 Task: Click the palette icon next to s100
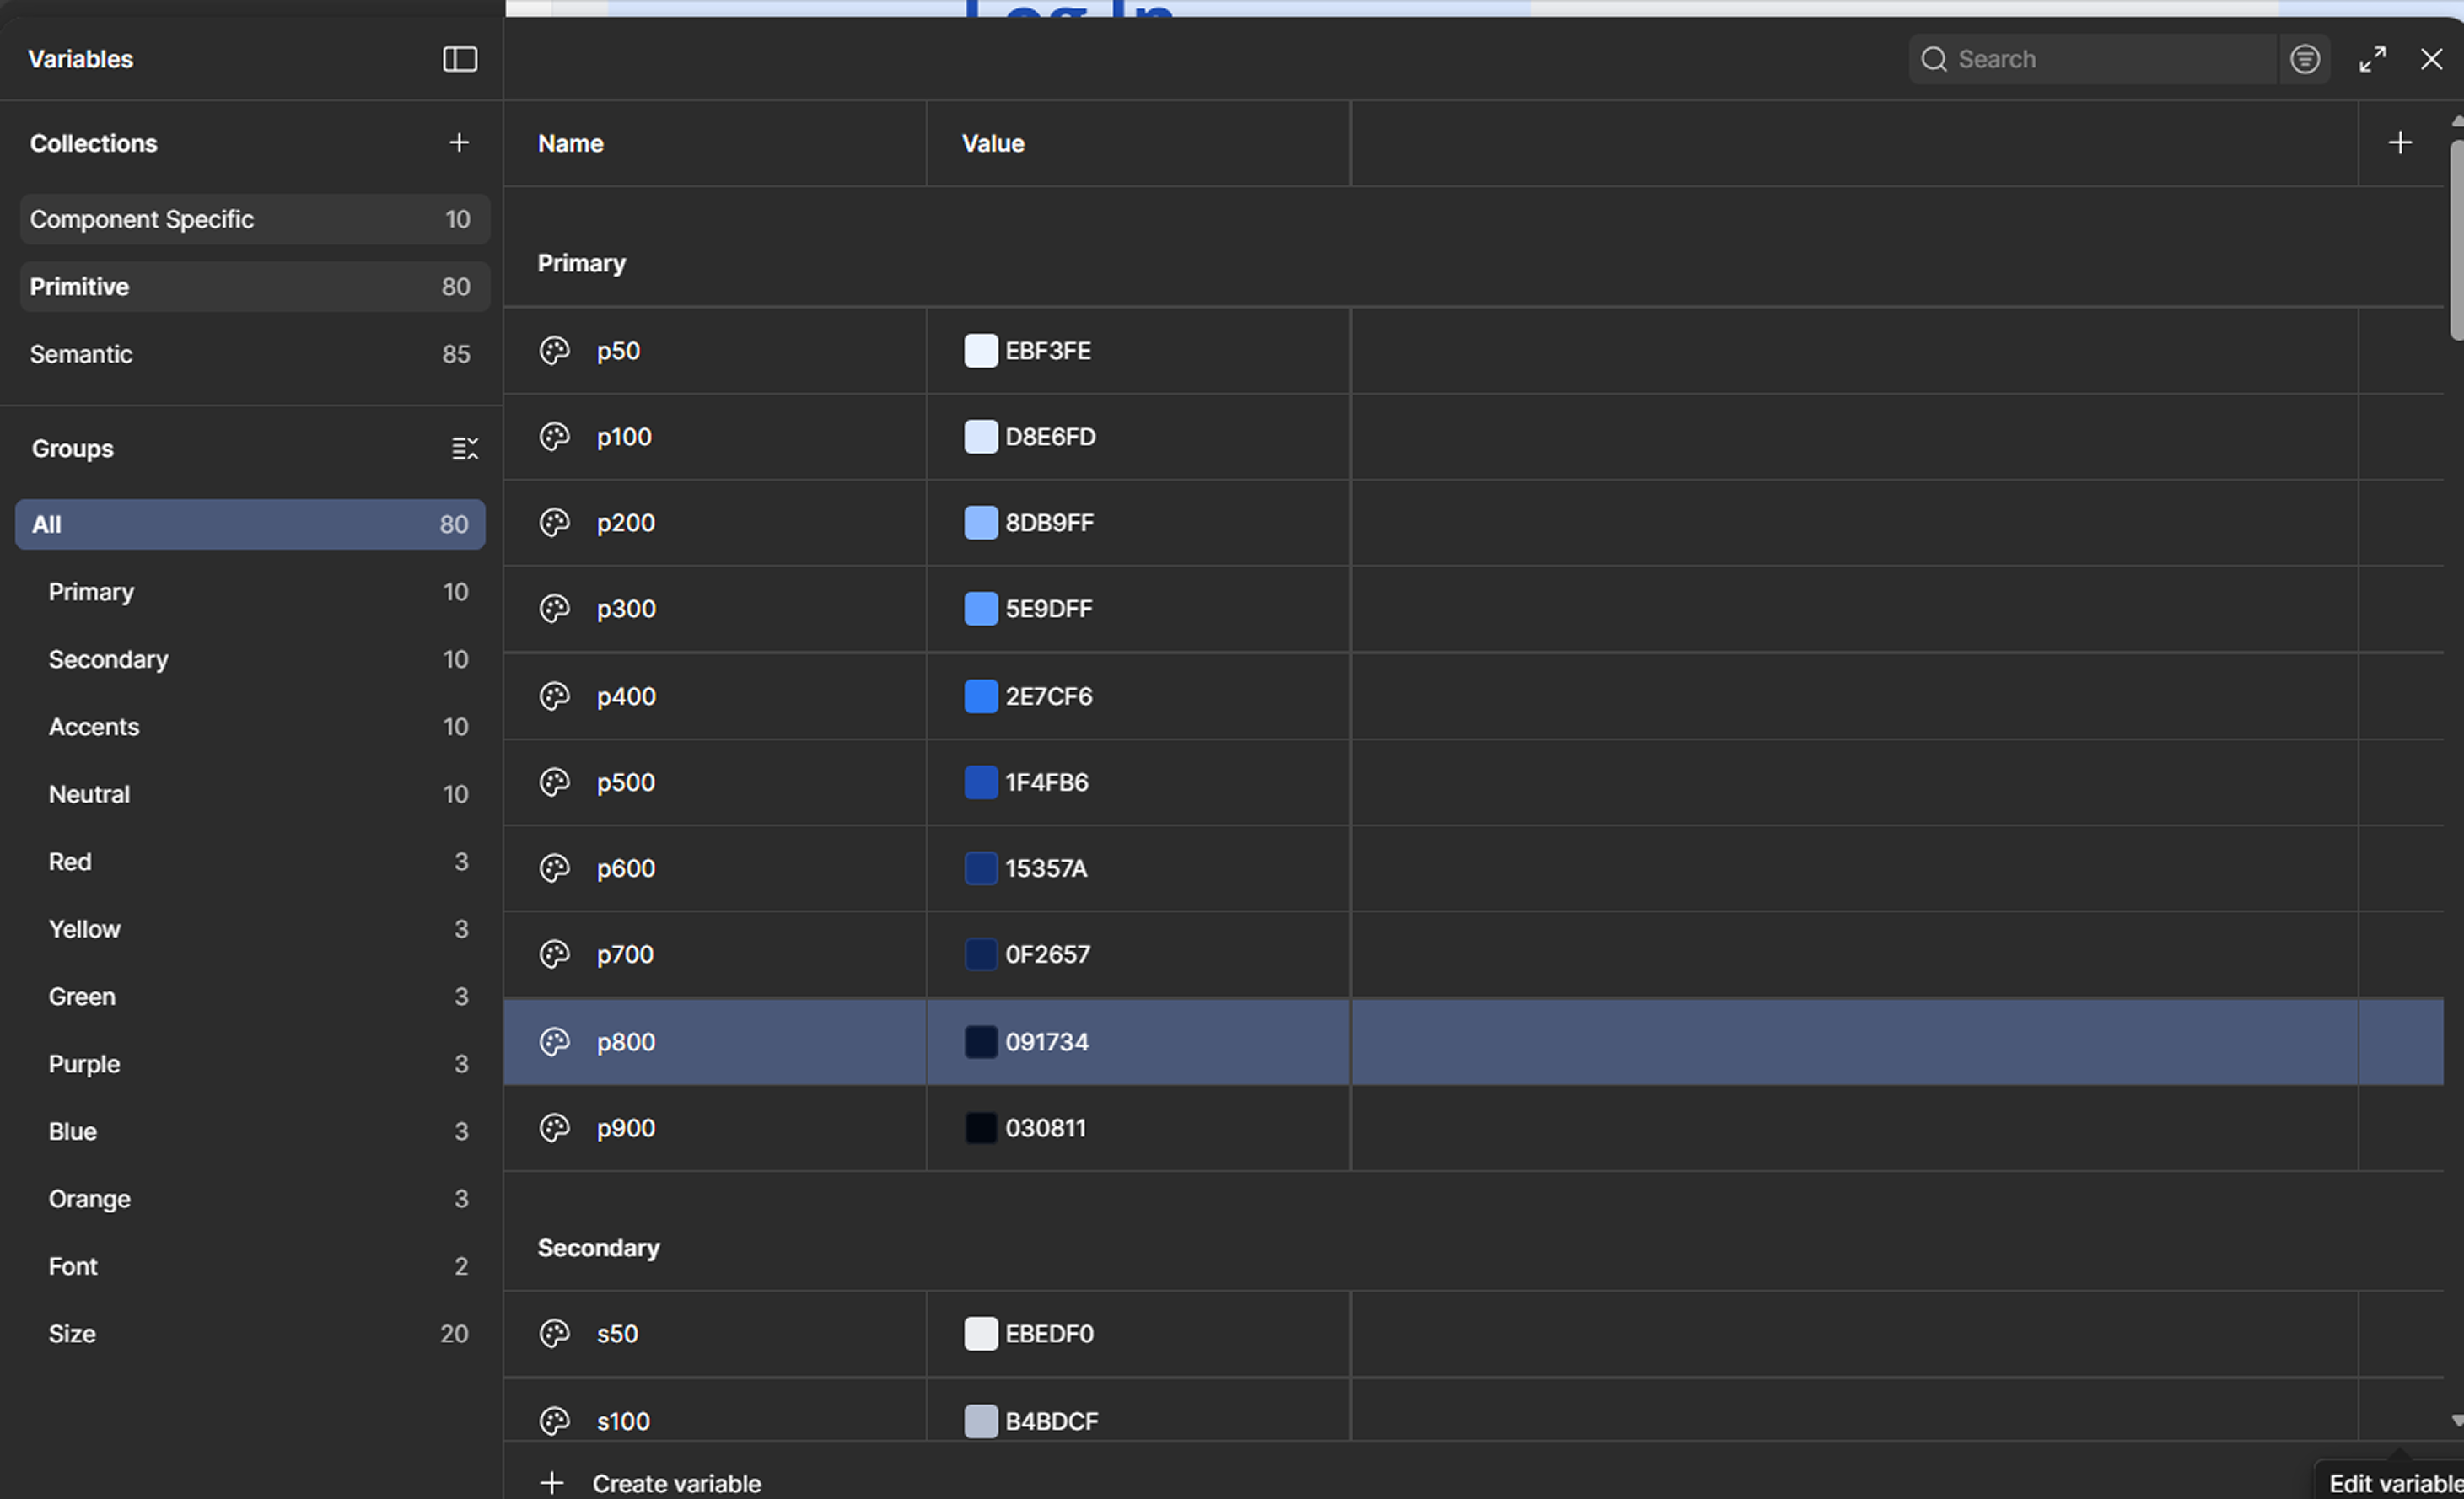(554, 1421)
